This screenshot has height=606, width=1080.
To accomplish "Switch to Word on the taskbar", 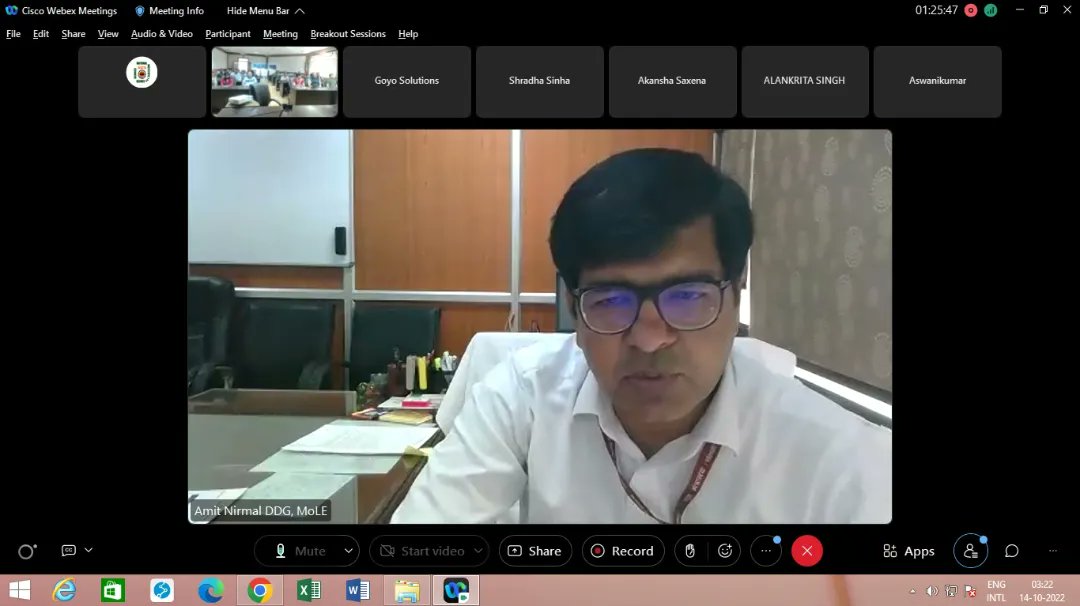I will [357, 590].
